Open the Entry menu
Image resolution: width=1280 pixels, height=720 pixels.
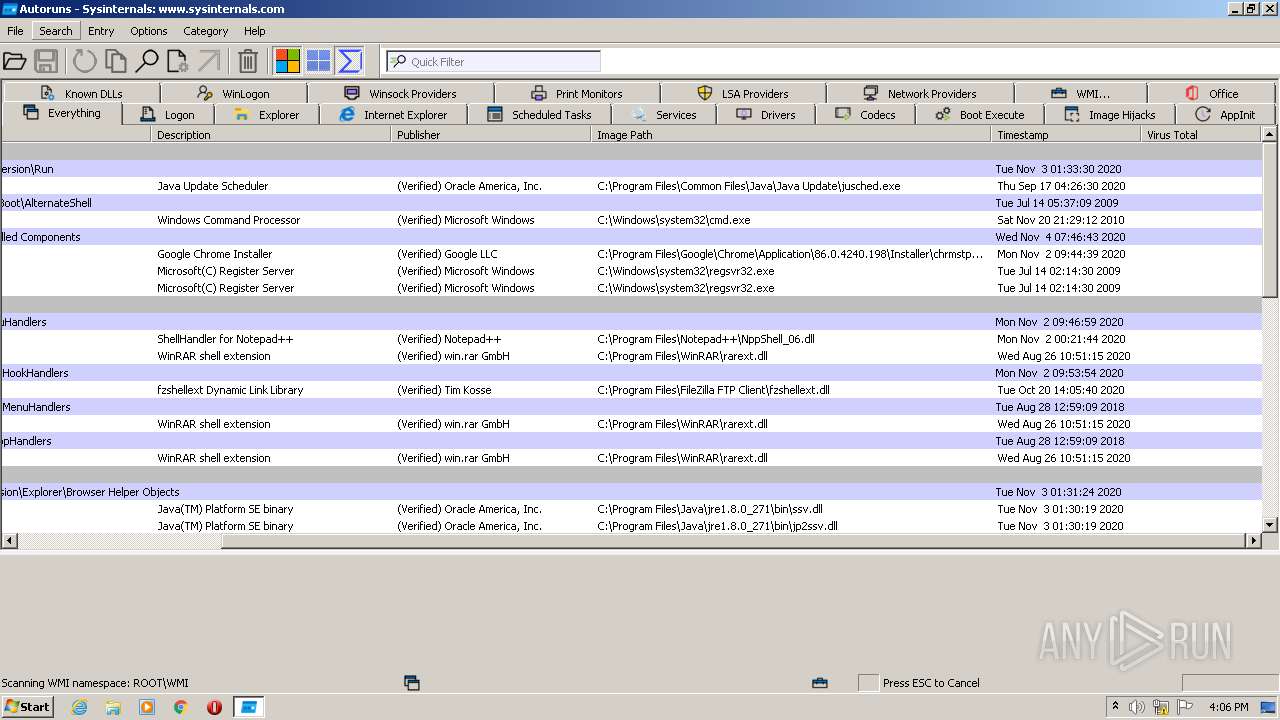pyautogui.click(x=101, y=31)
